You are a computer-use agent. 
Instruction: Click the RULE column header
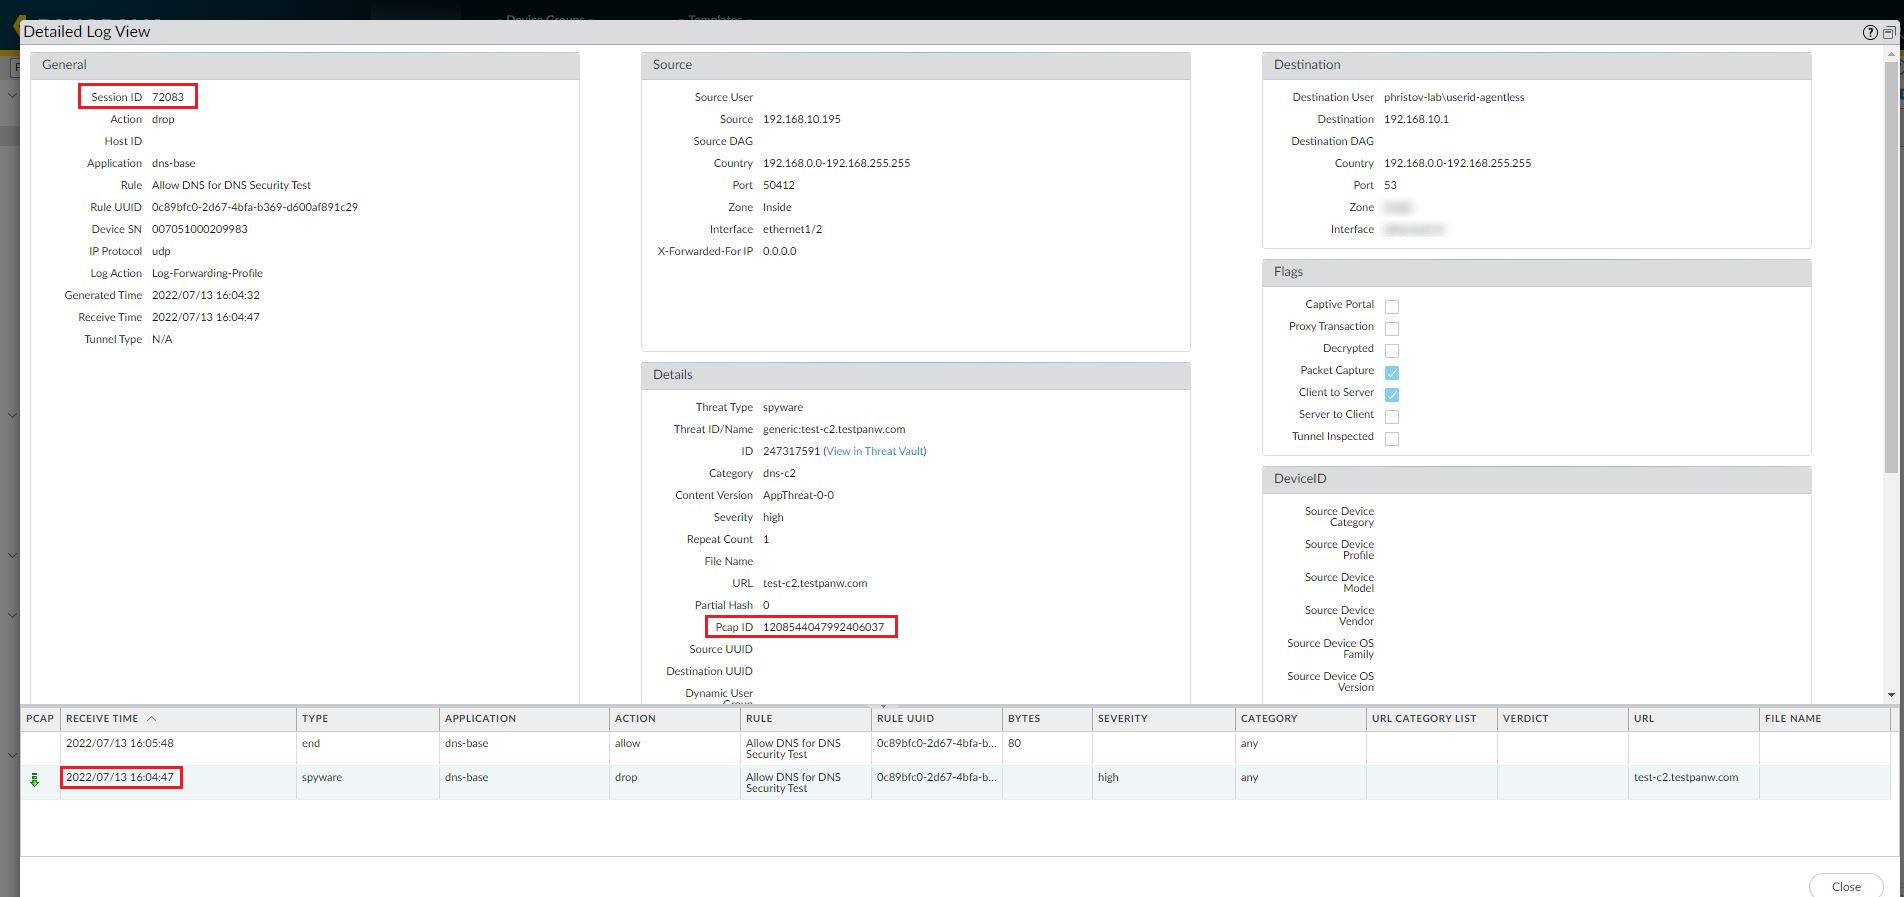coord(805,718)
